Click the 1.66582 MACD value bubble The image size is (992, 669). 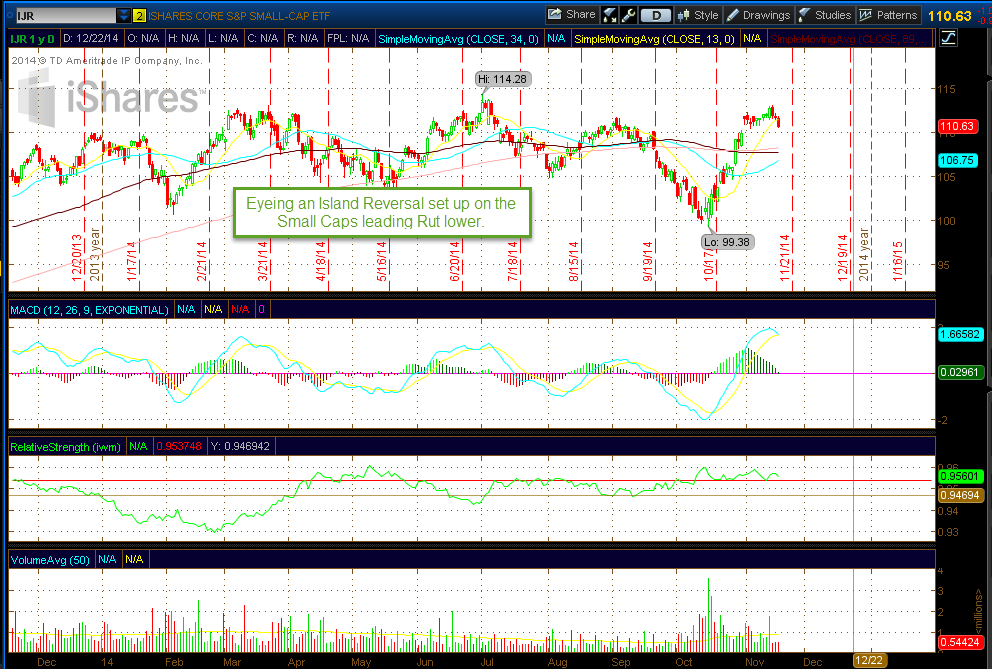960,334
